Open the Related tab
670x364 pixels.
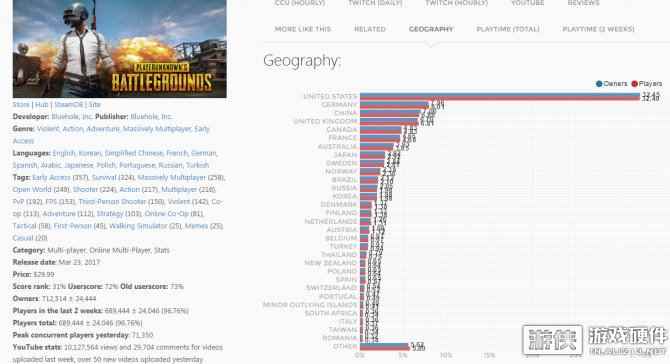coord(370,29)
